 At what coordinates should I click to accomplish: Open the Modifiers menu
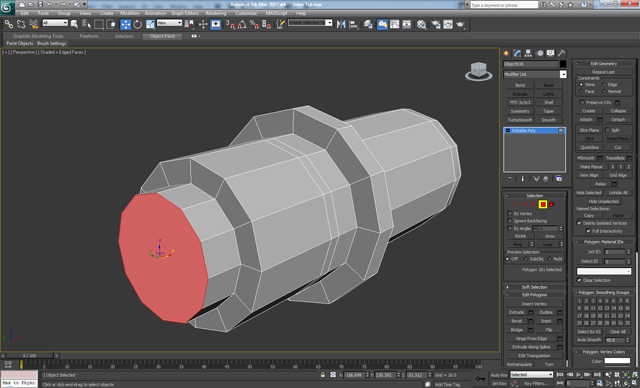coord(130,13)
